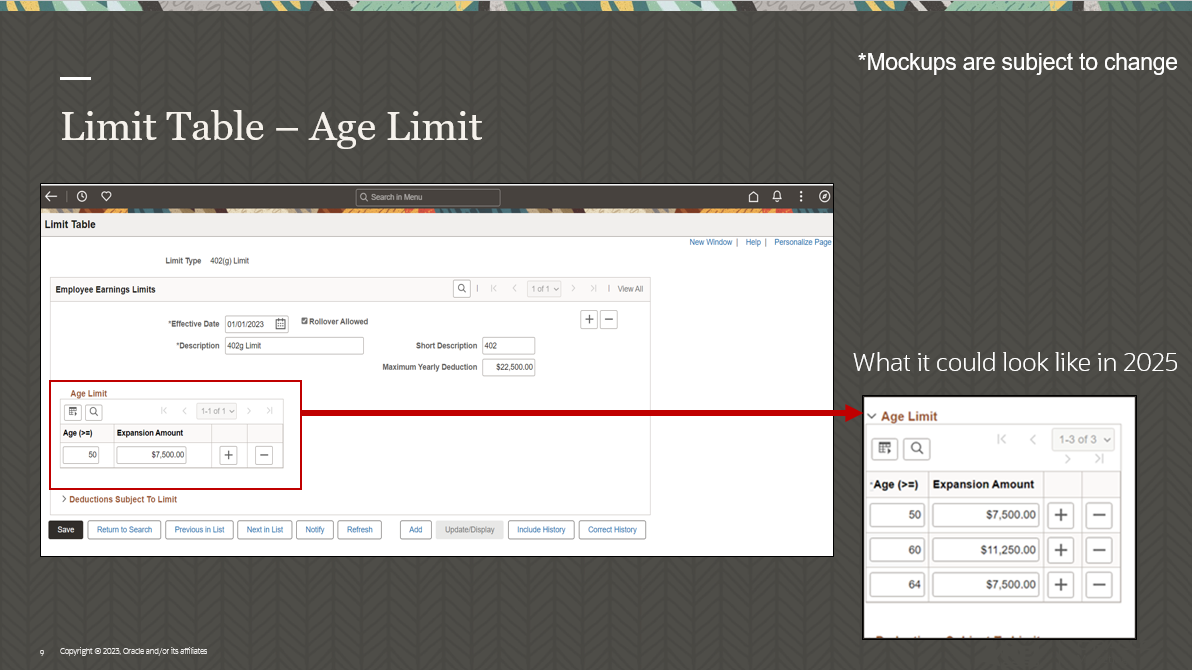
Task: Click Short Description field
Action: 509,345
